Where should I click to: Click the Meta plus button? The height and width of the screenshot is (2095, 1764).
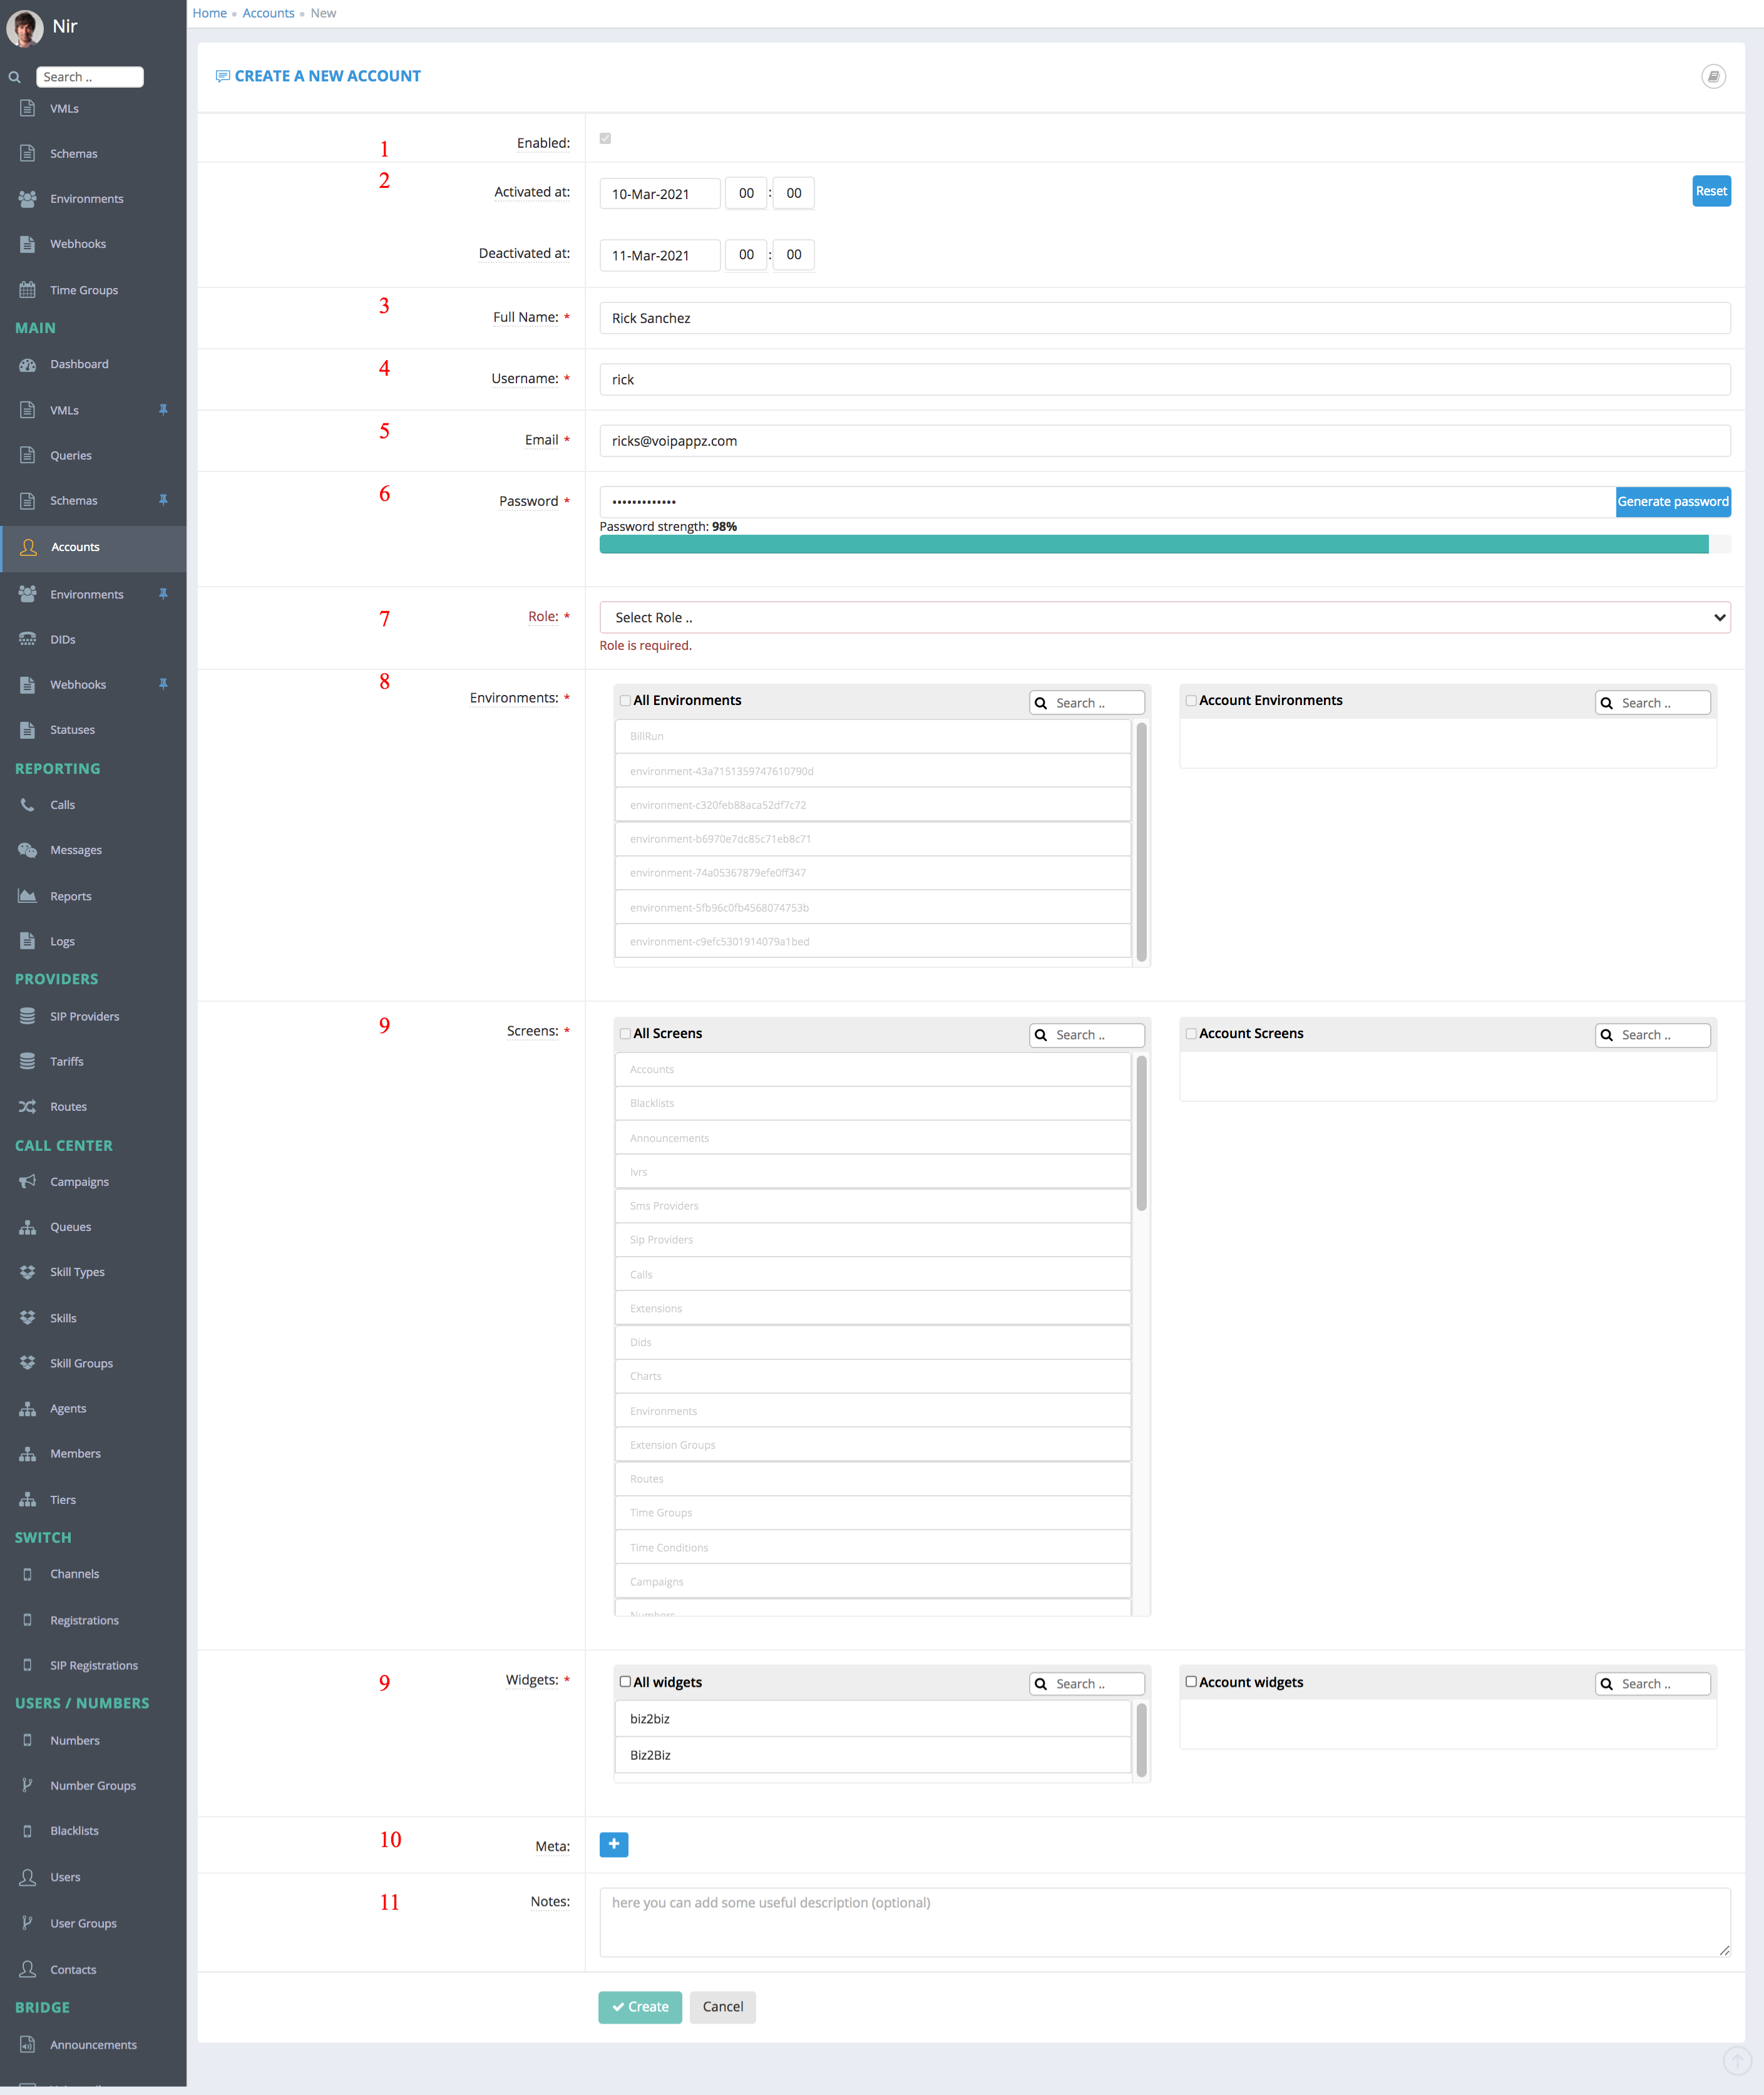coord(614,1845)
